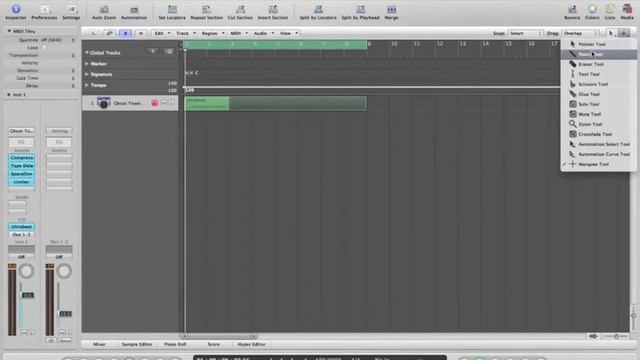Viewport: 640px width, 360px height.
Task: Collapse the MIDI Thru inspector section
Action: coord(9,31)
